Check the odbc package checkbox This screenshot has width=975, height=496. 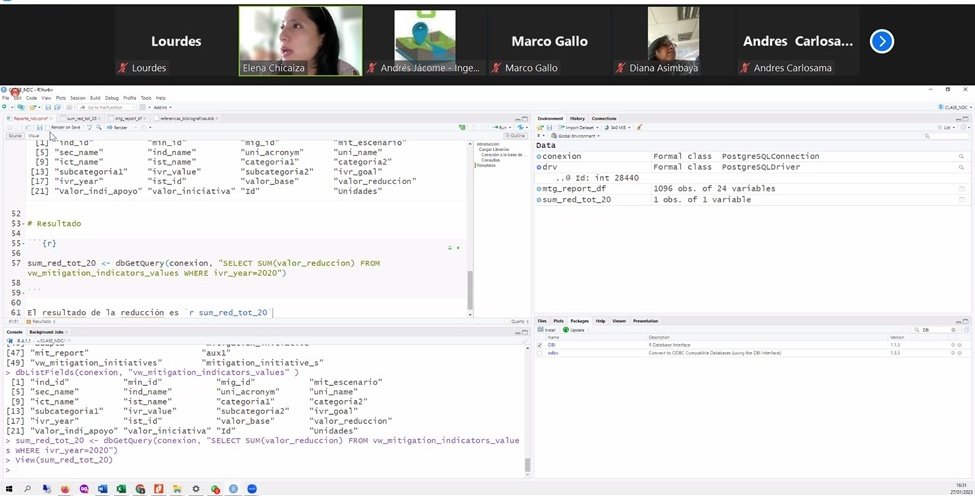tap(540, 353)
